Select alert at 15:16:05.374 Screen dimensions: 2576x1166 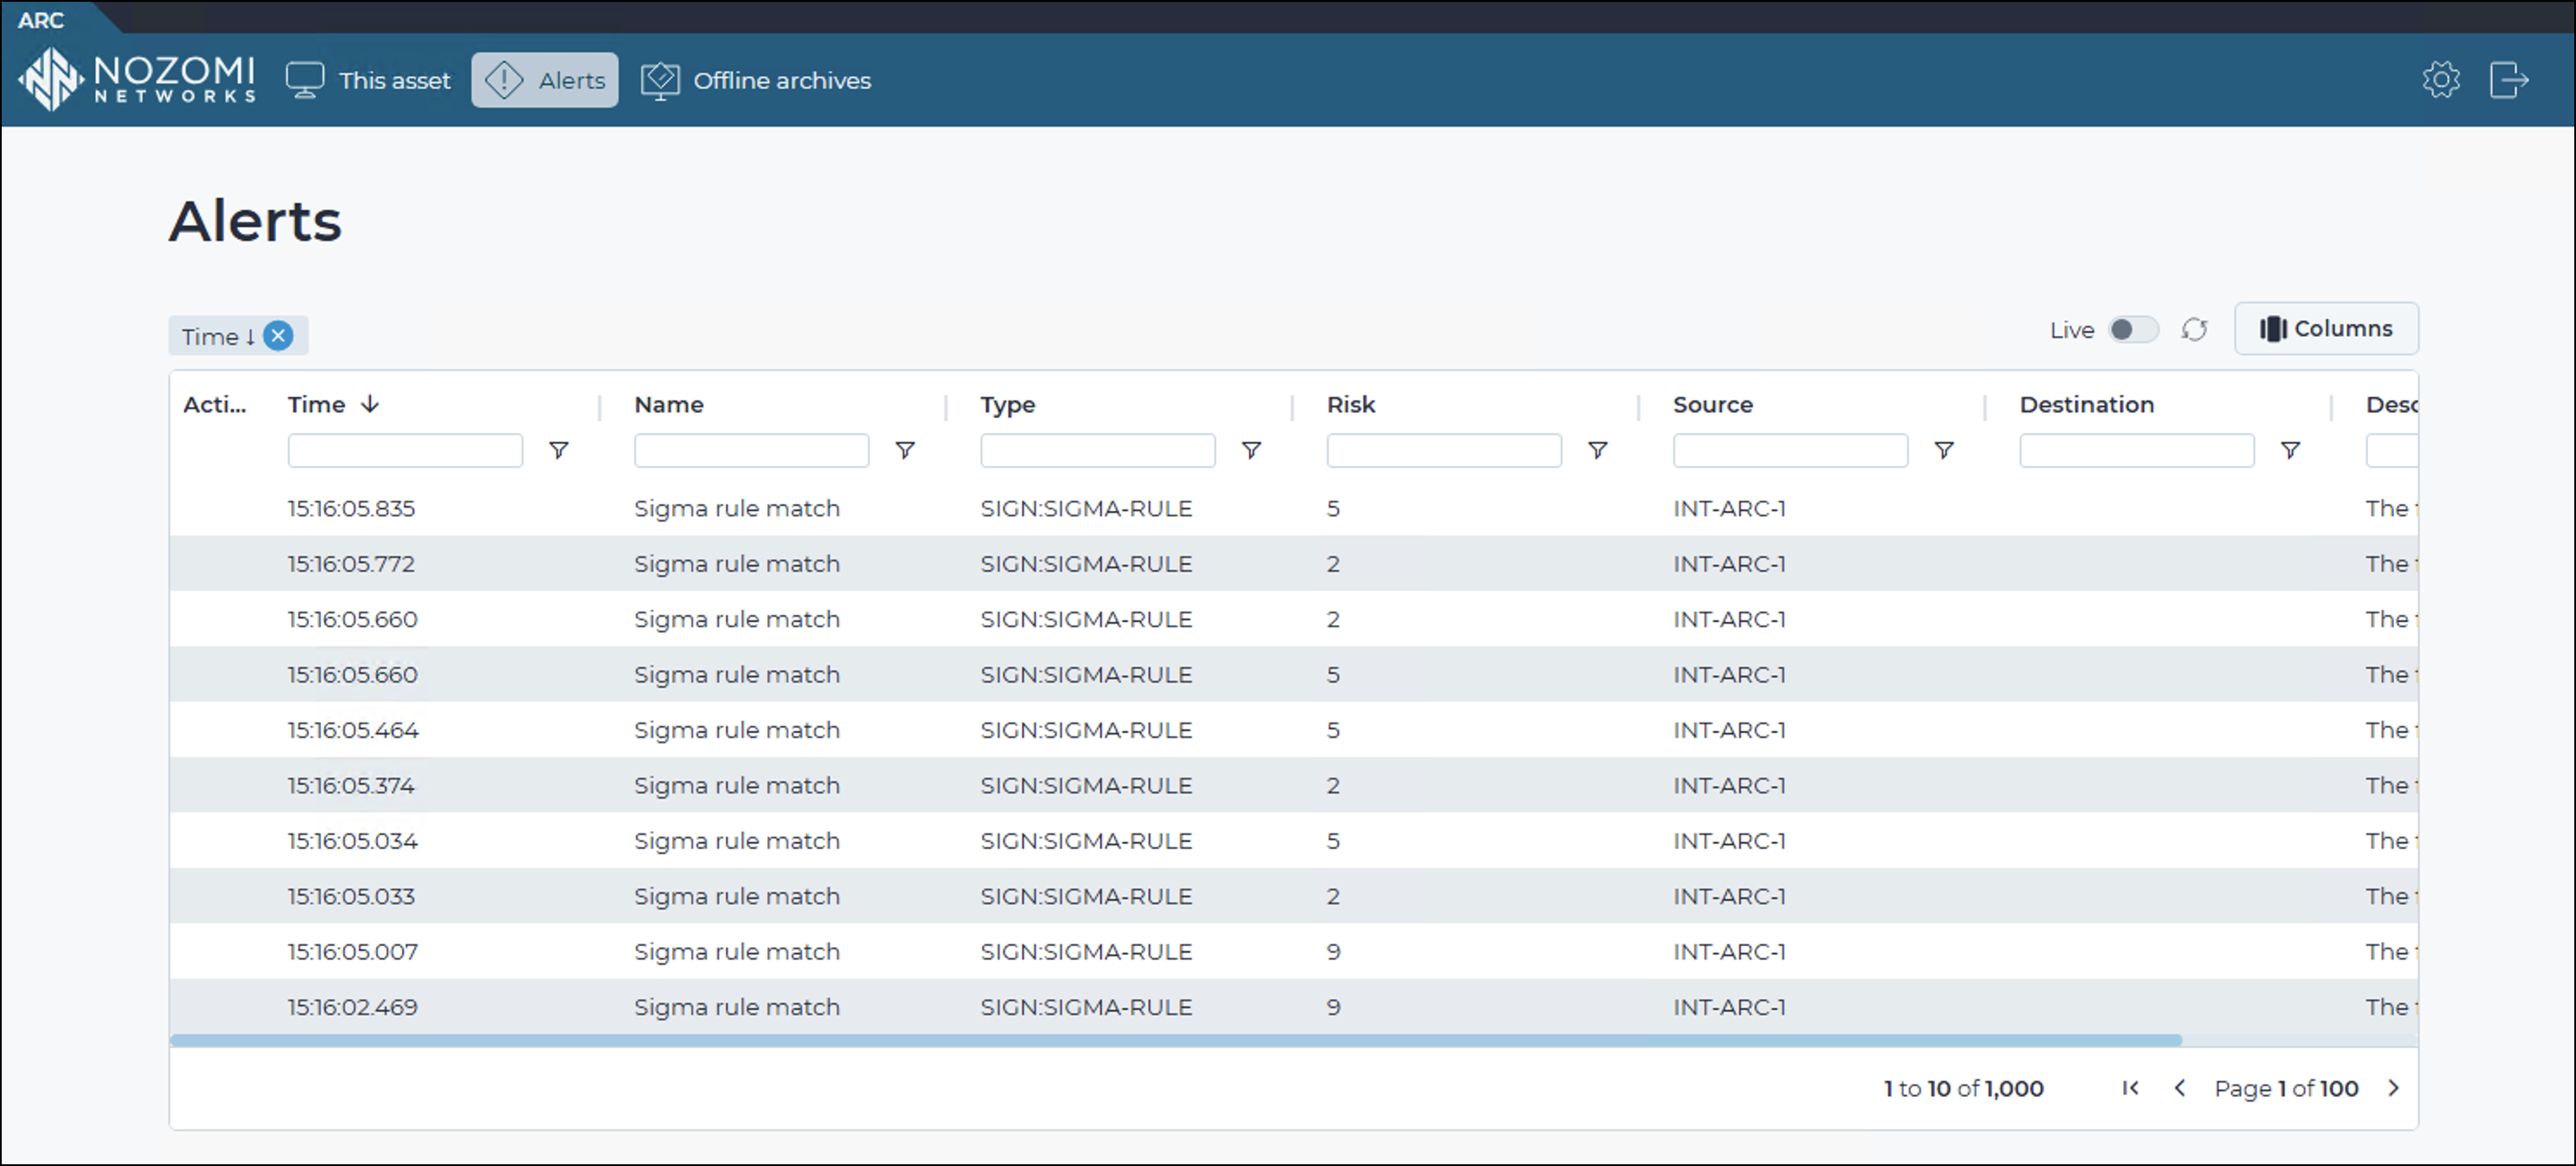coord(1293,786)
